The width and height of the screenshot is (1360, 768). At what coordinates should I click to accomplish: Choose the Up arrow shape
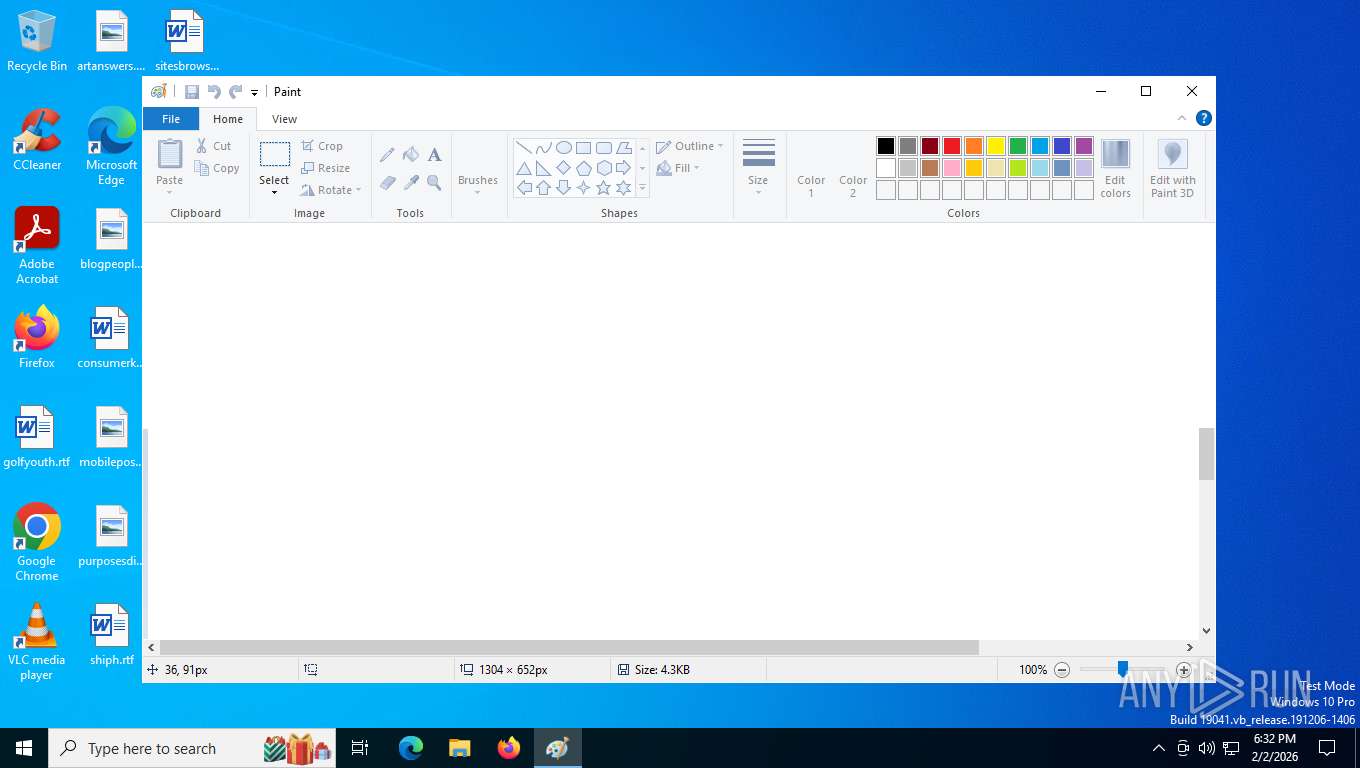click(543, 188)
